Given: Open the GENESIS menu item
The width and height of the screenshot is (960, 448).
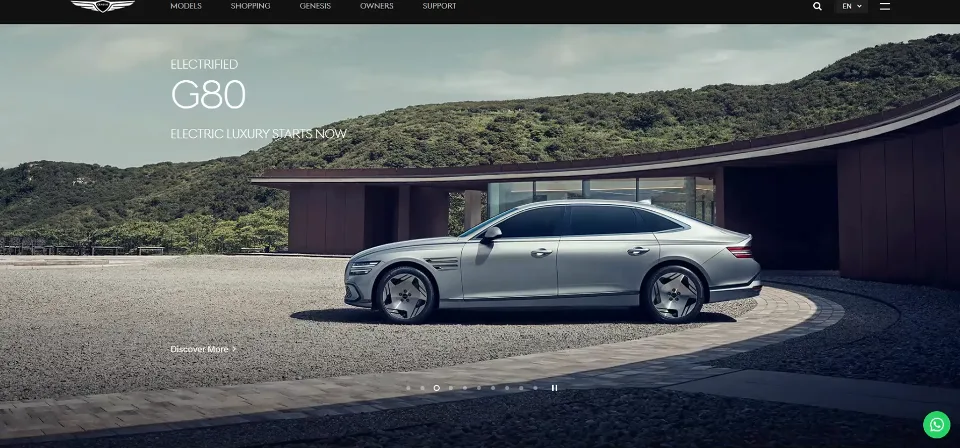Looking at the screenshot, I should [x=315, y=6].
